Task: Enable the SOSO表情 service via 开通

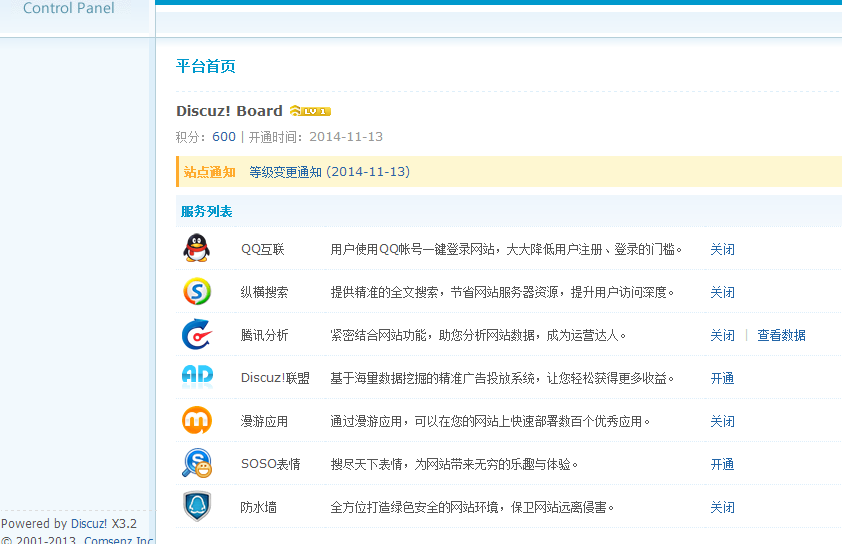Action: [722, 464]
